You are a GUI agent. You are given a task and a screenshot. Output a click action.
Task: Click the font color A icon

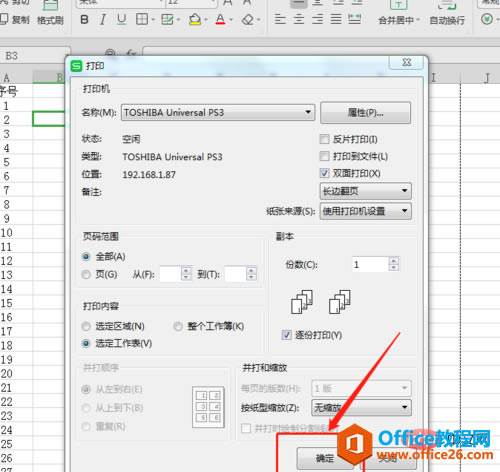pos(220,19)
